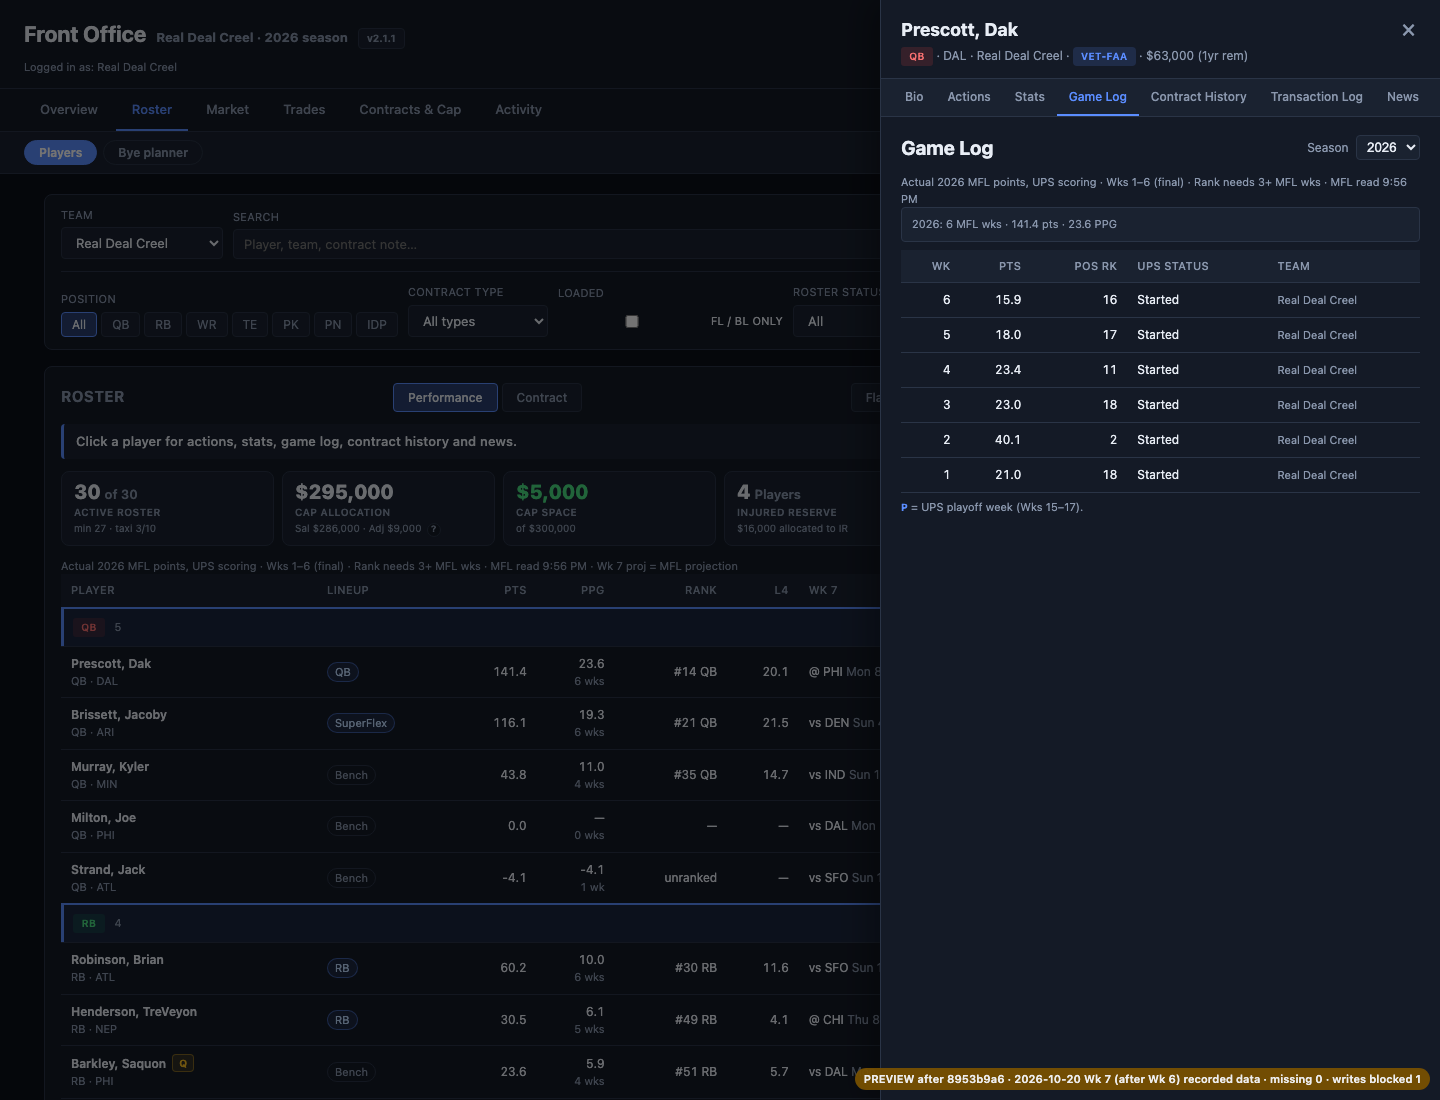Filter positions by PK chip

291,325
